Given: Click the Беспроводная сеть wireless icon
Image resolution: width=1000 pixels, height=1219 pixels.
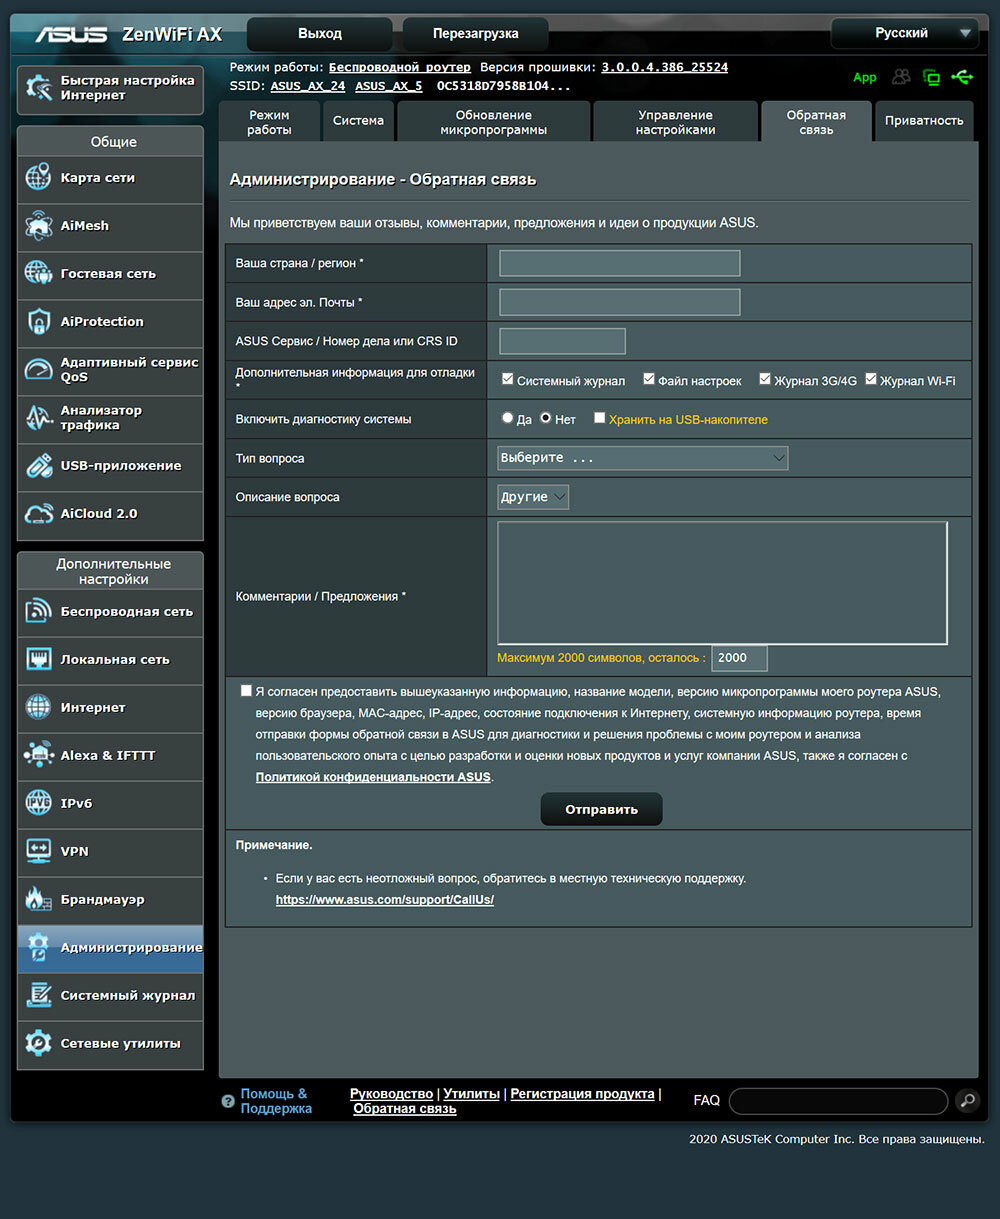Looking at the screenshot, I should pos(38,612).
